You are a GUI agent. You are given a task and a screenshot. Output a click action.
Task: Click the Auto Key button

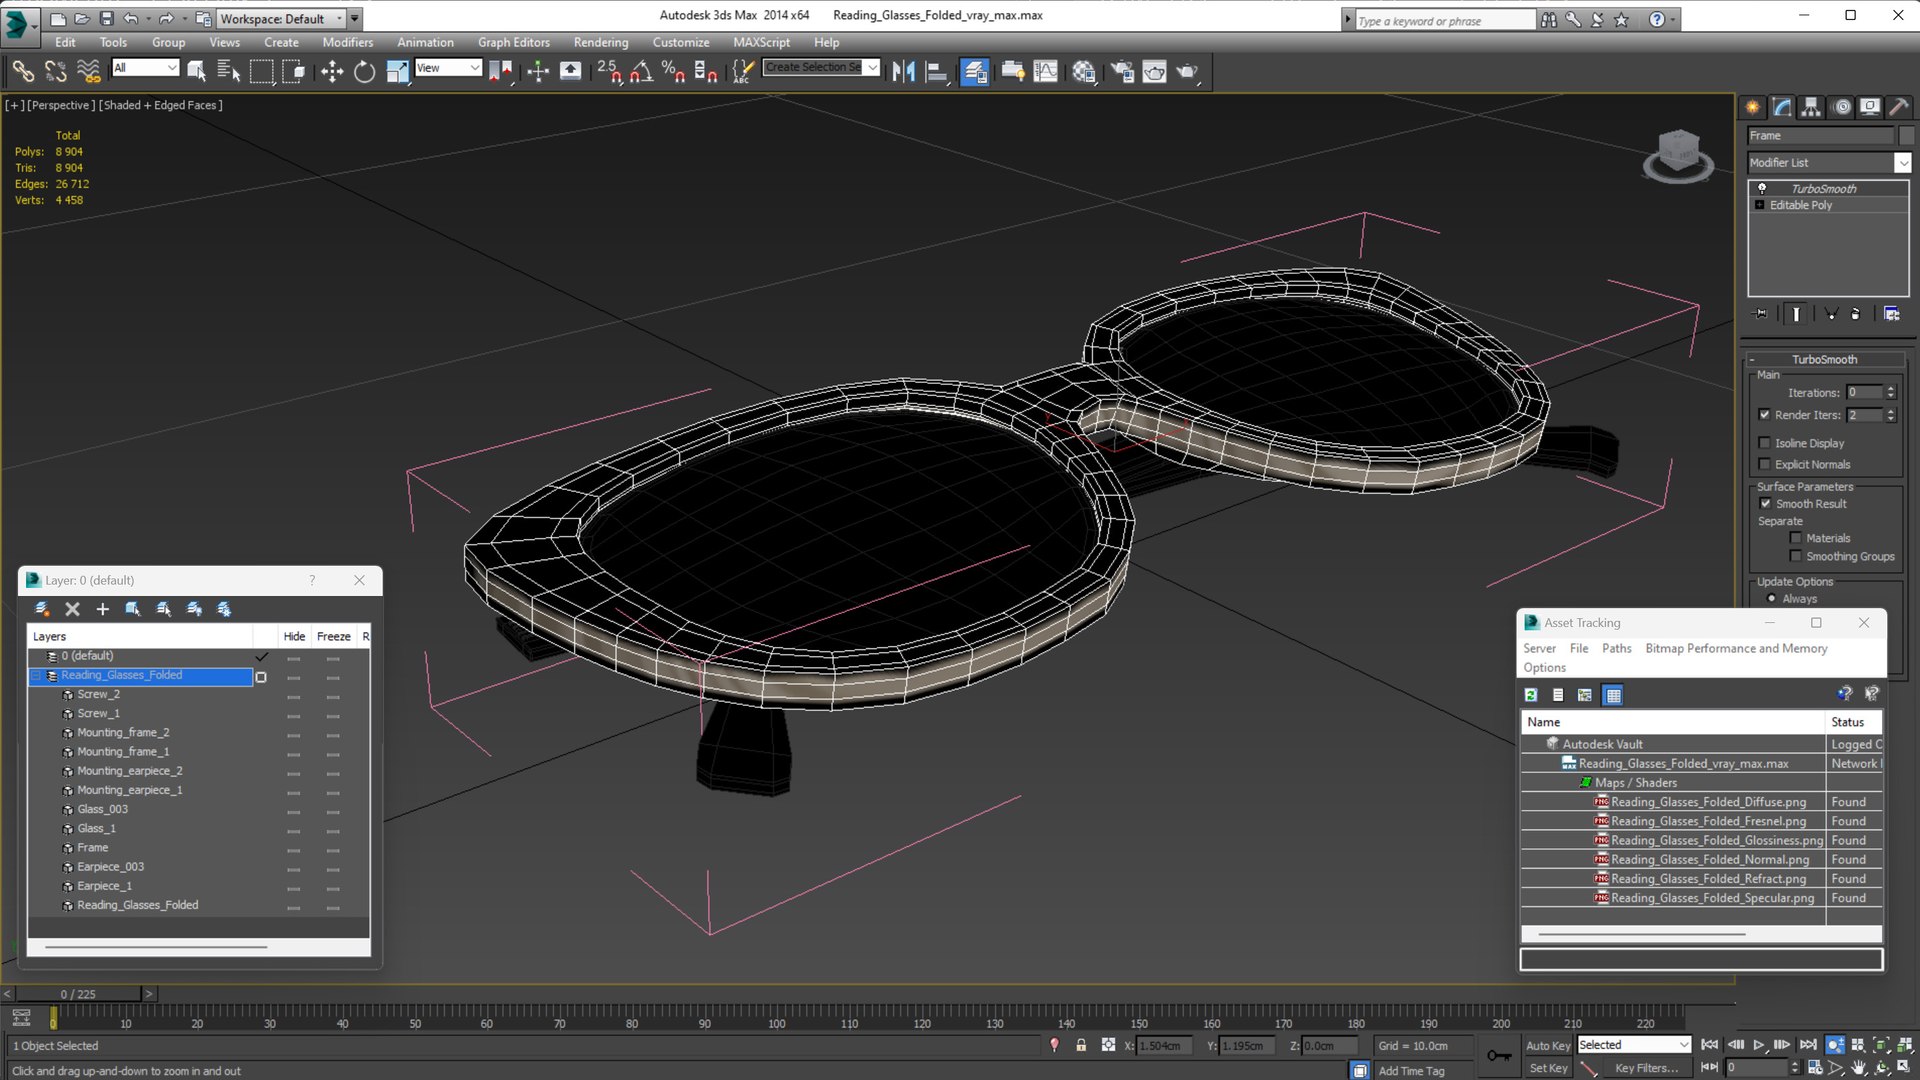click(1547, 1045)
